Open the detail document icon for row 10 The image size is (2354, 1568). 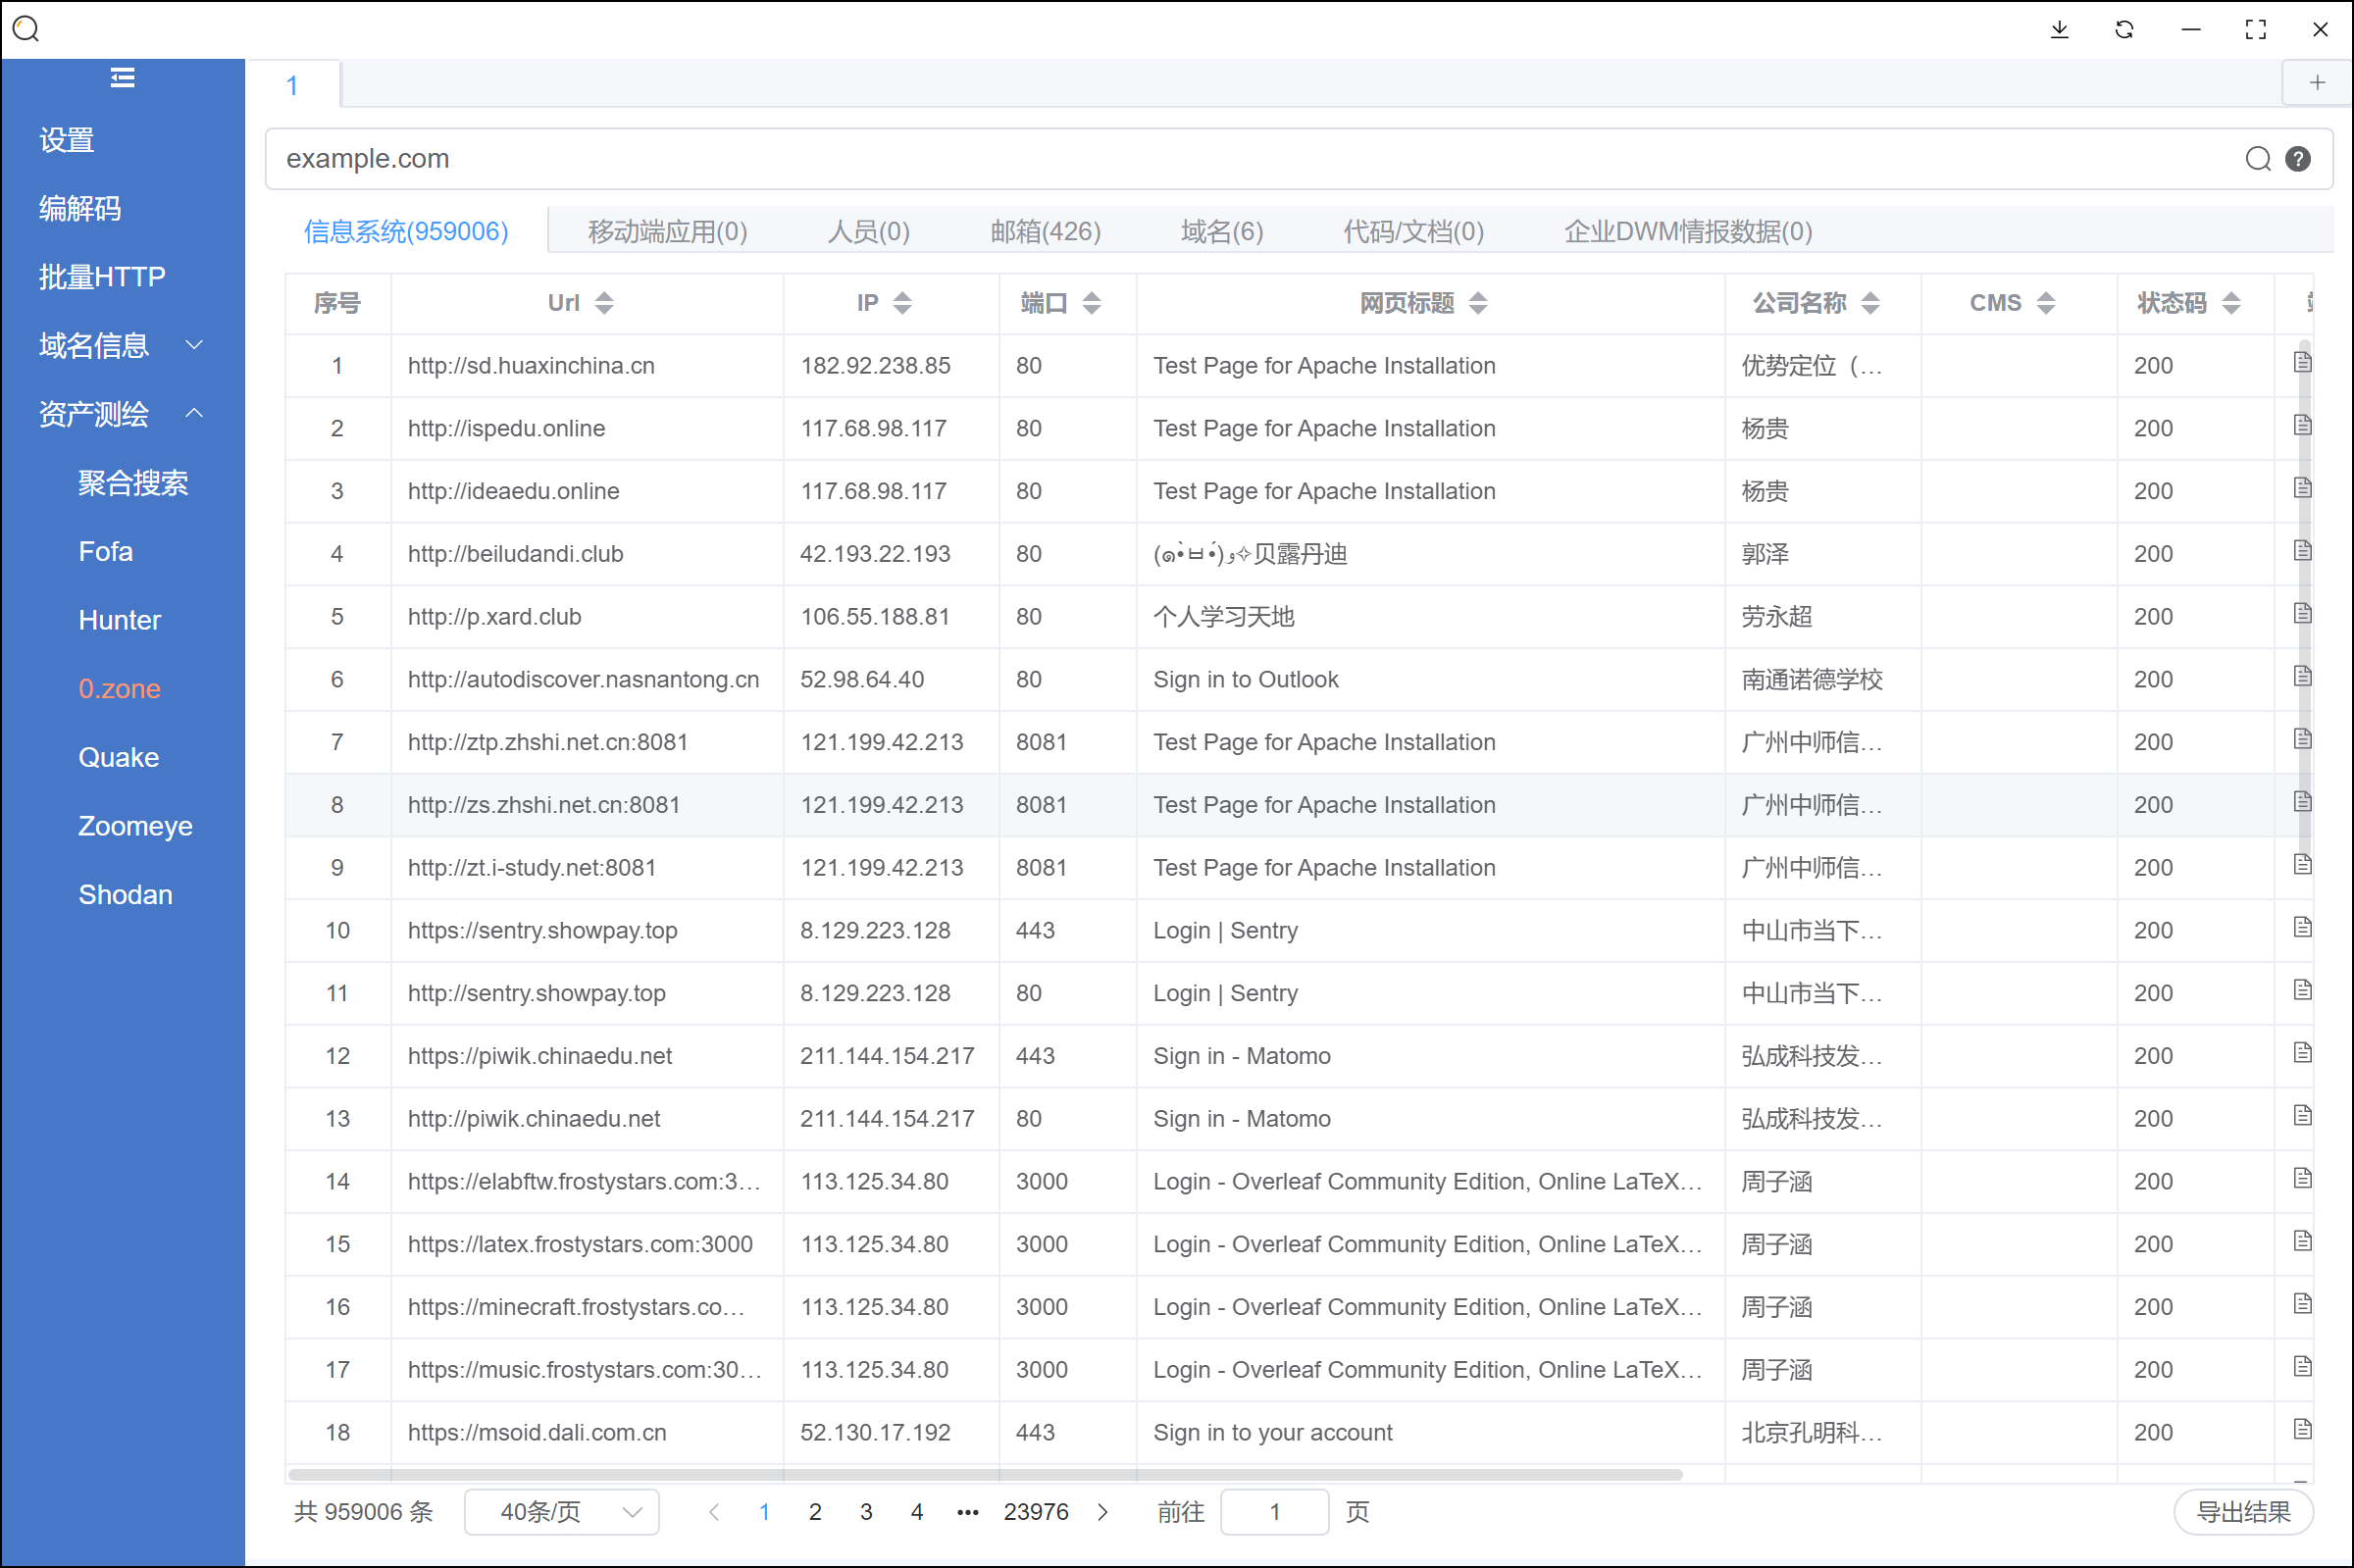tap(2302, 928)
